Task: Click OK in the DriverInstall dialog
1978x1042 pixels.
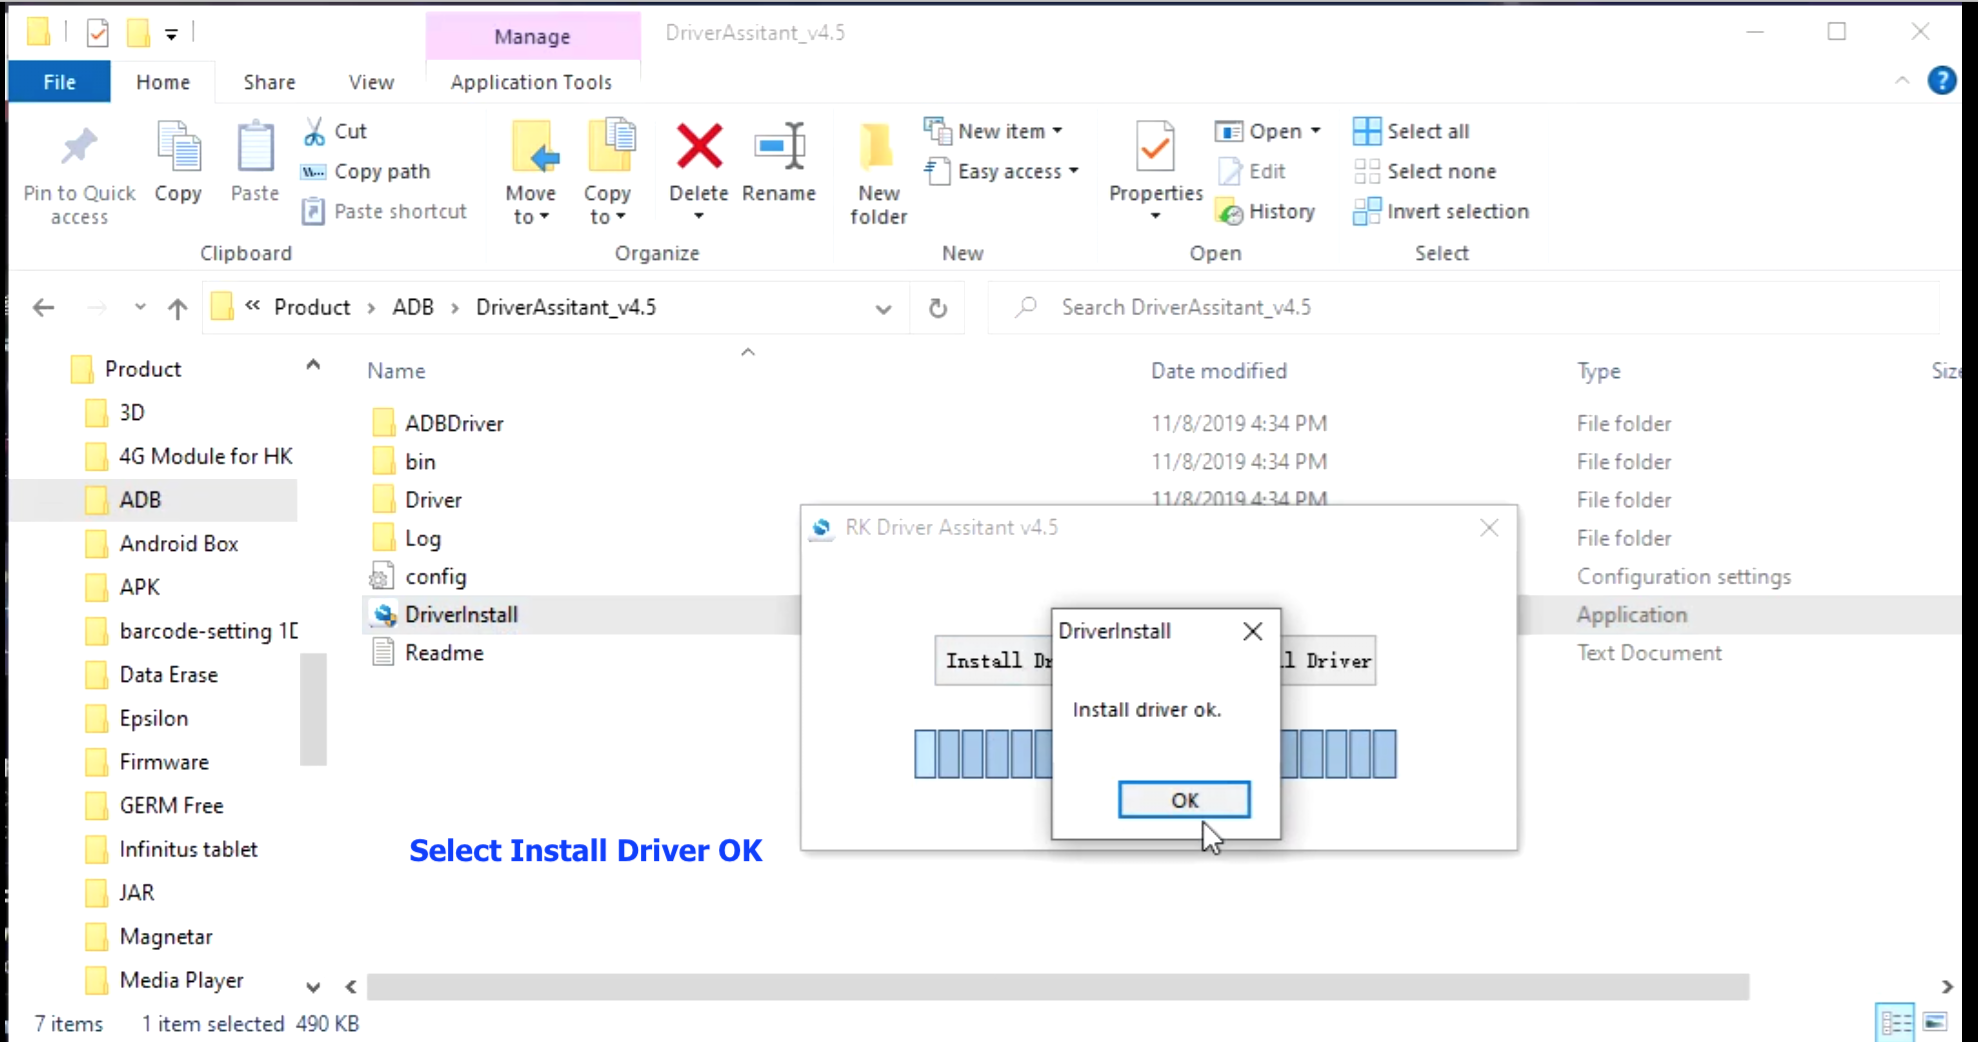Action: [x=1184, y=800]
